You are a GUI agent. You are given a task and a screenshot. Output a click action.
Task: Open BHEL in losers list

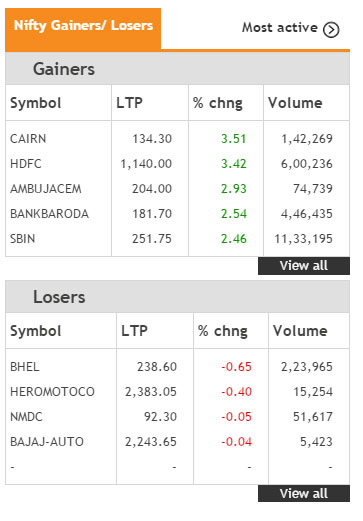[25, 367]
